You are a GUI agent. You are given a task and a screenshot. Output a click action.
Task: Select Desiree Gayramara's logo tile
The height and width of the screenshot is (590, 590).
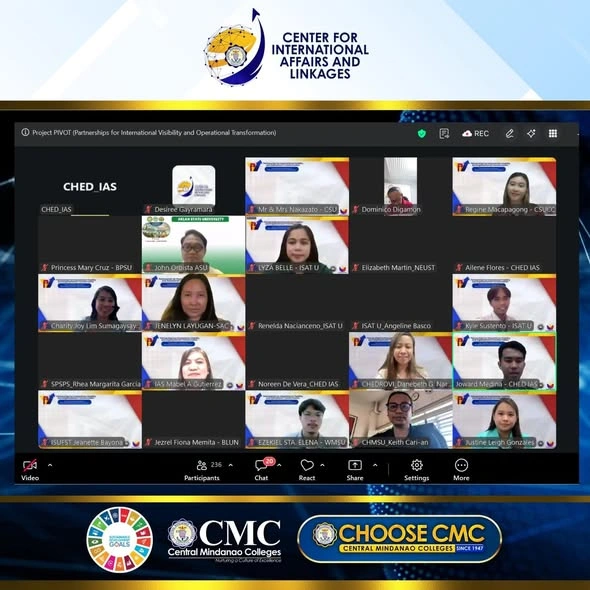193,186
